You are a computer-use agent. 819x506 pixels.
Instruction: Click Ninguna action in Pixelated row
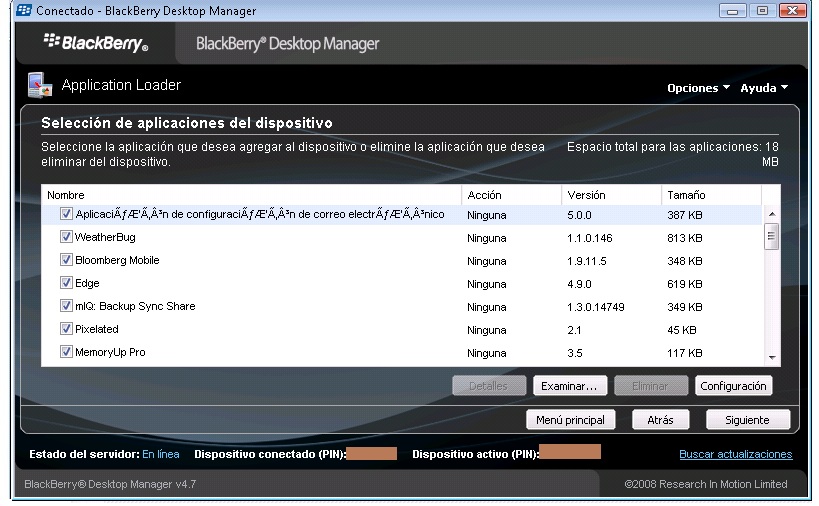tap(487, 330)
